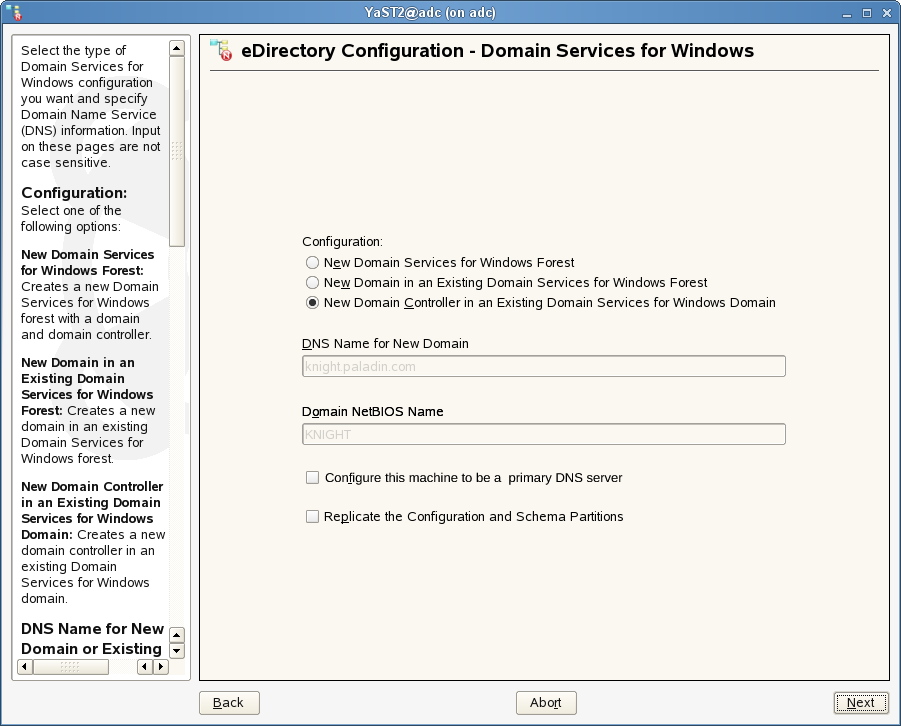Click 'New Domain Services for Windows Forest:' help text

(x=87, y=263)
